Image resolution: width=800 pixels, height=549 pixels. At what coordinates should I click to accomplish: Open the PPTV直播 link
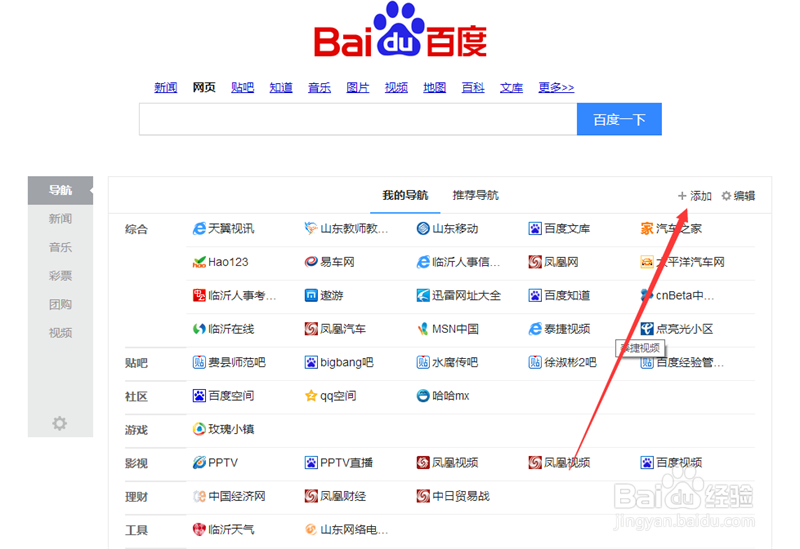click(346, 463)
